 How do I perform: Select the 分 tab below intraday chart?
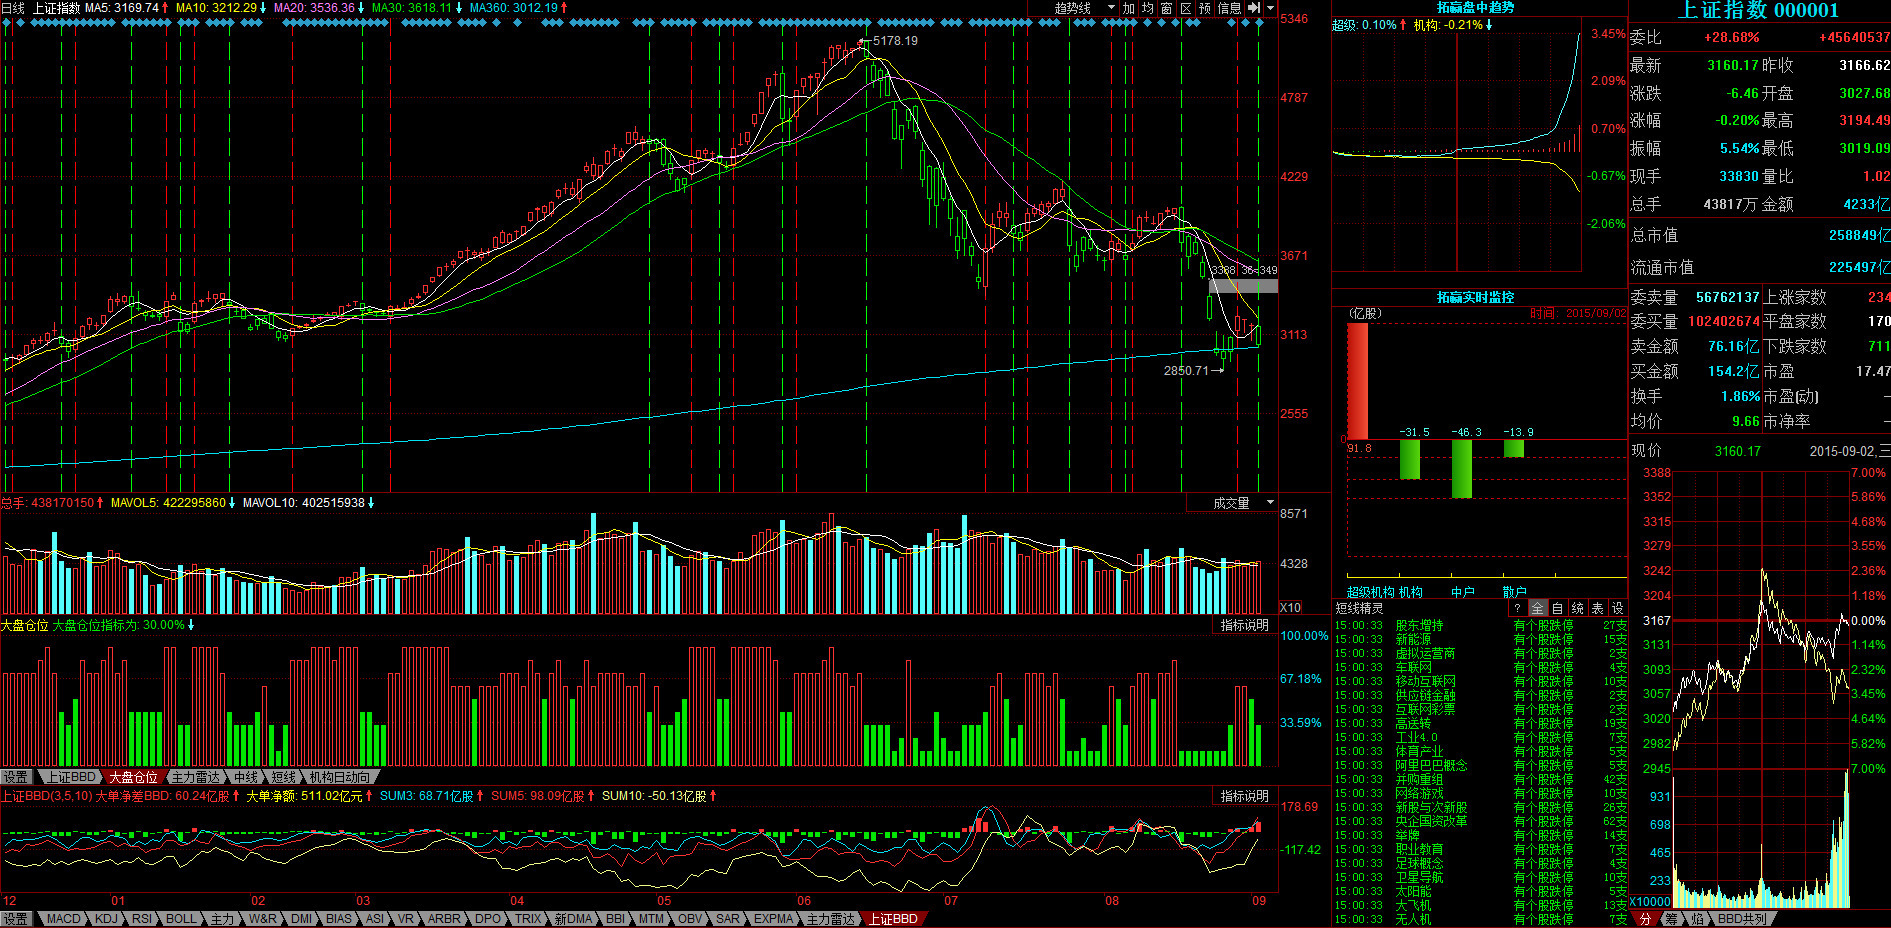(1645, 919)
